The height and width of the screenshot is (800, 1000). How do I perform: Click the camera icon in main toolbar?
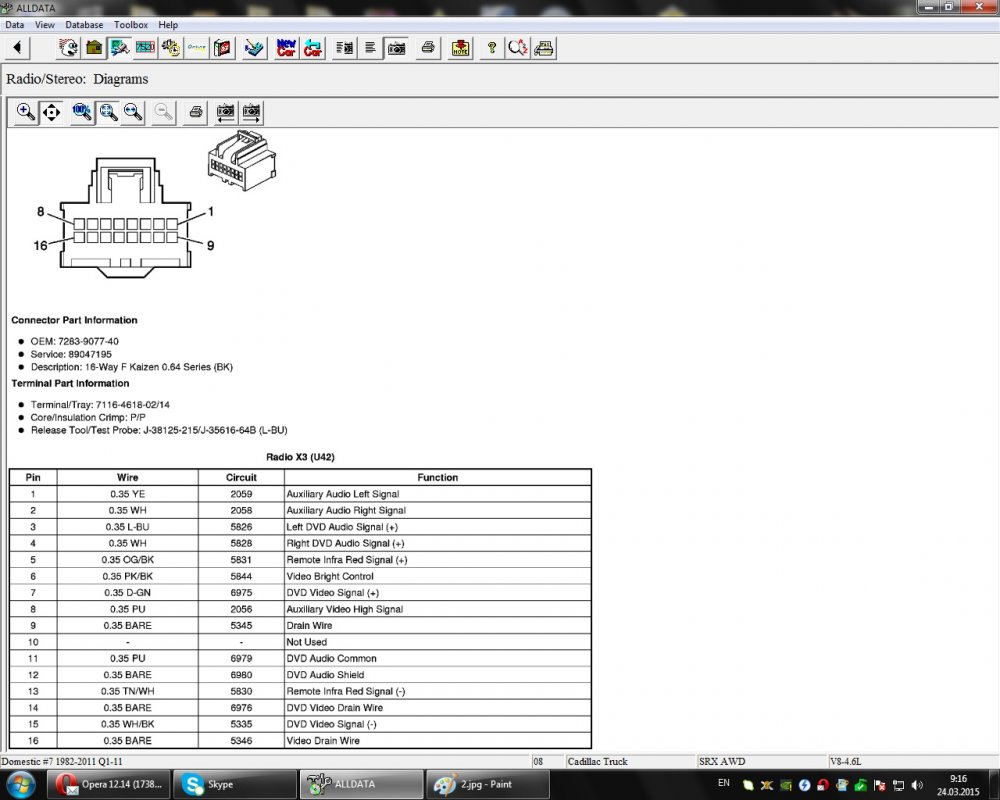[396, 48]
